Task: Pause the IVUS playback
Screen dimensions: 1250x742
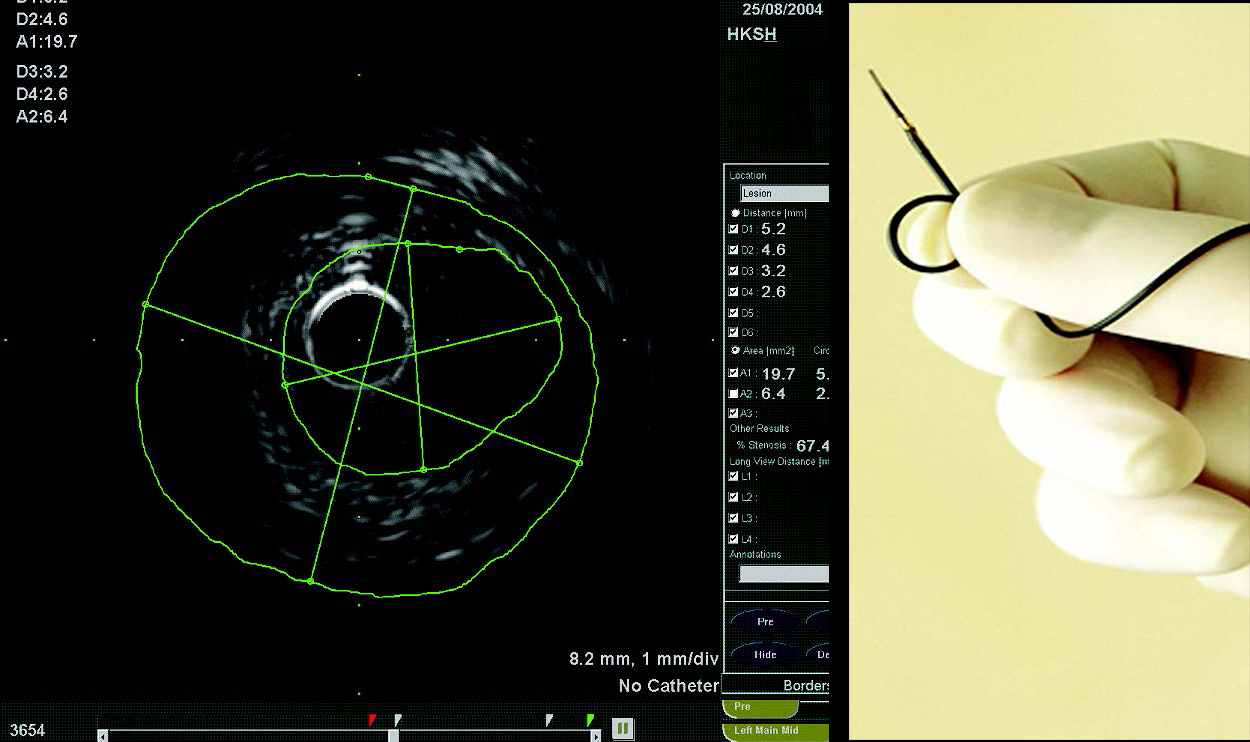Action: [622, 728]
